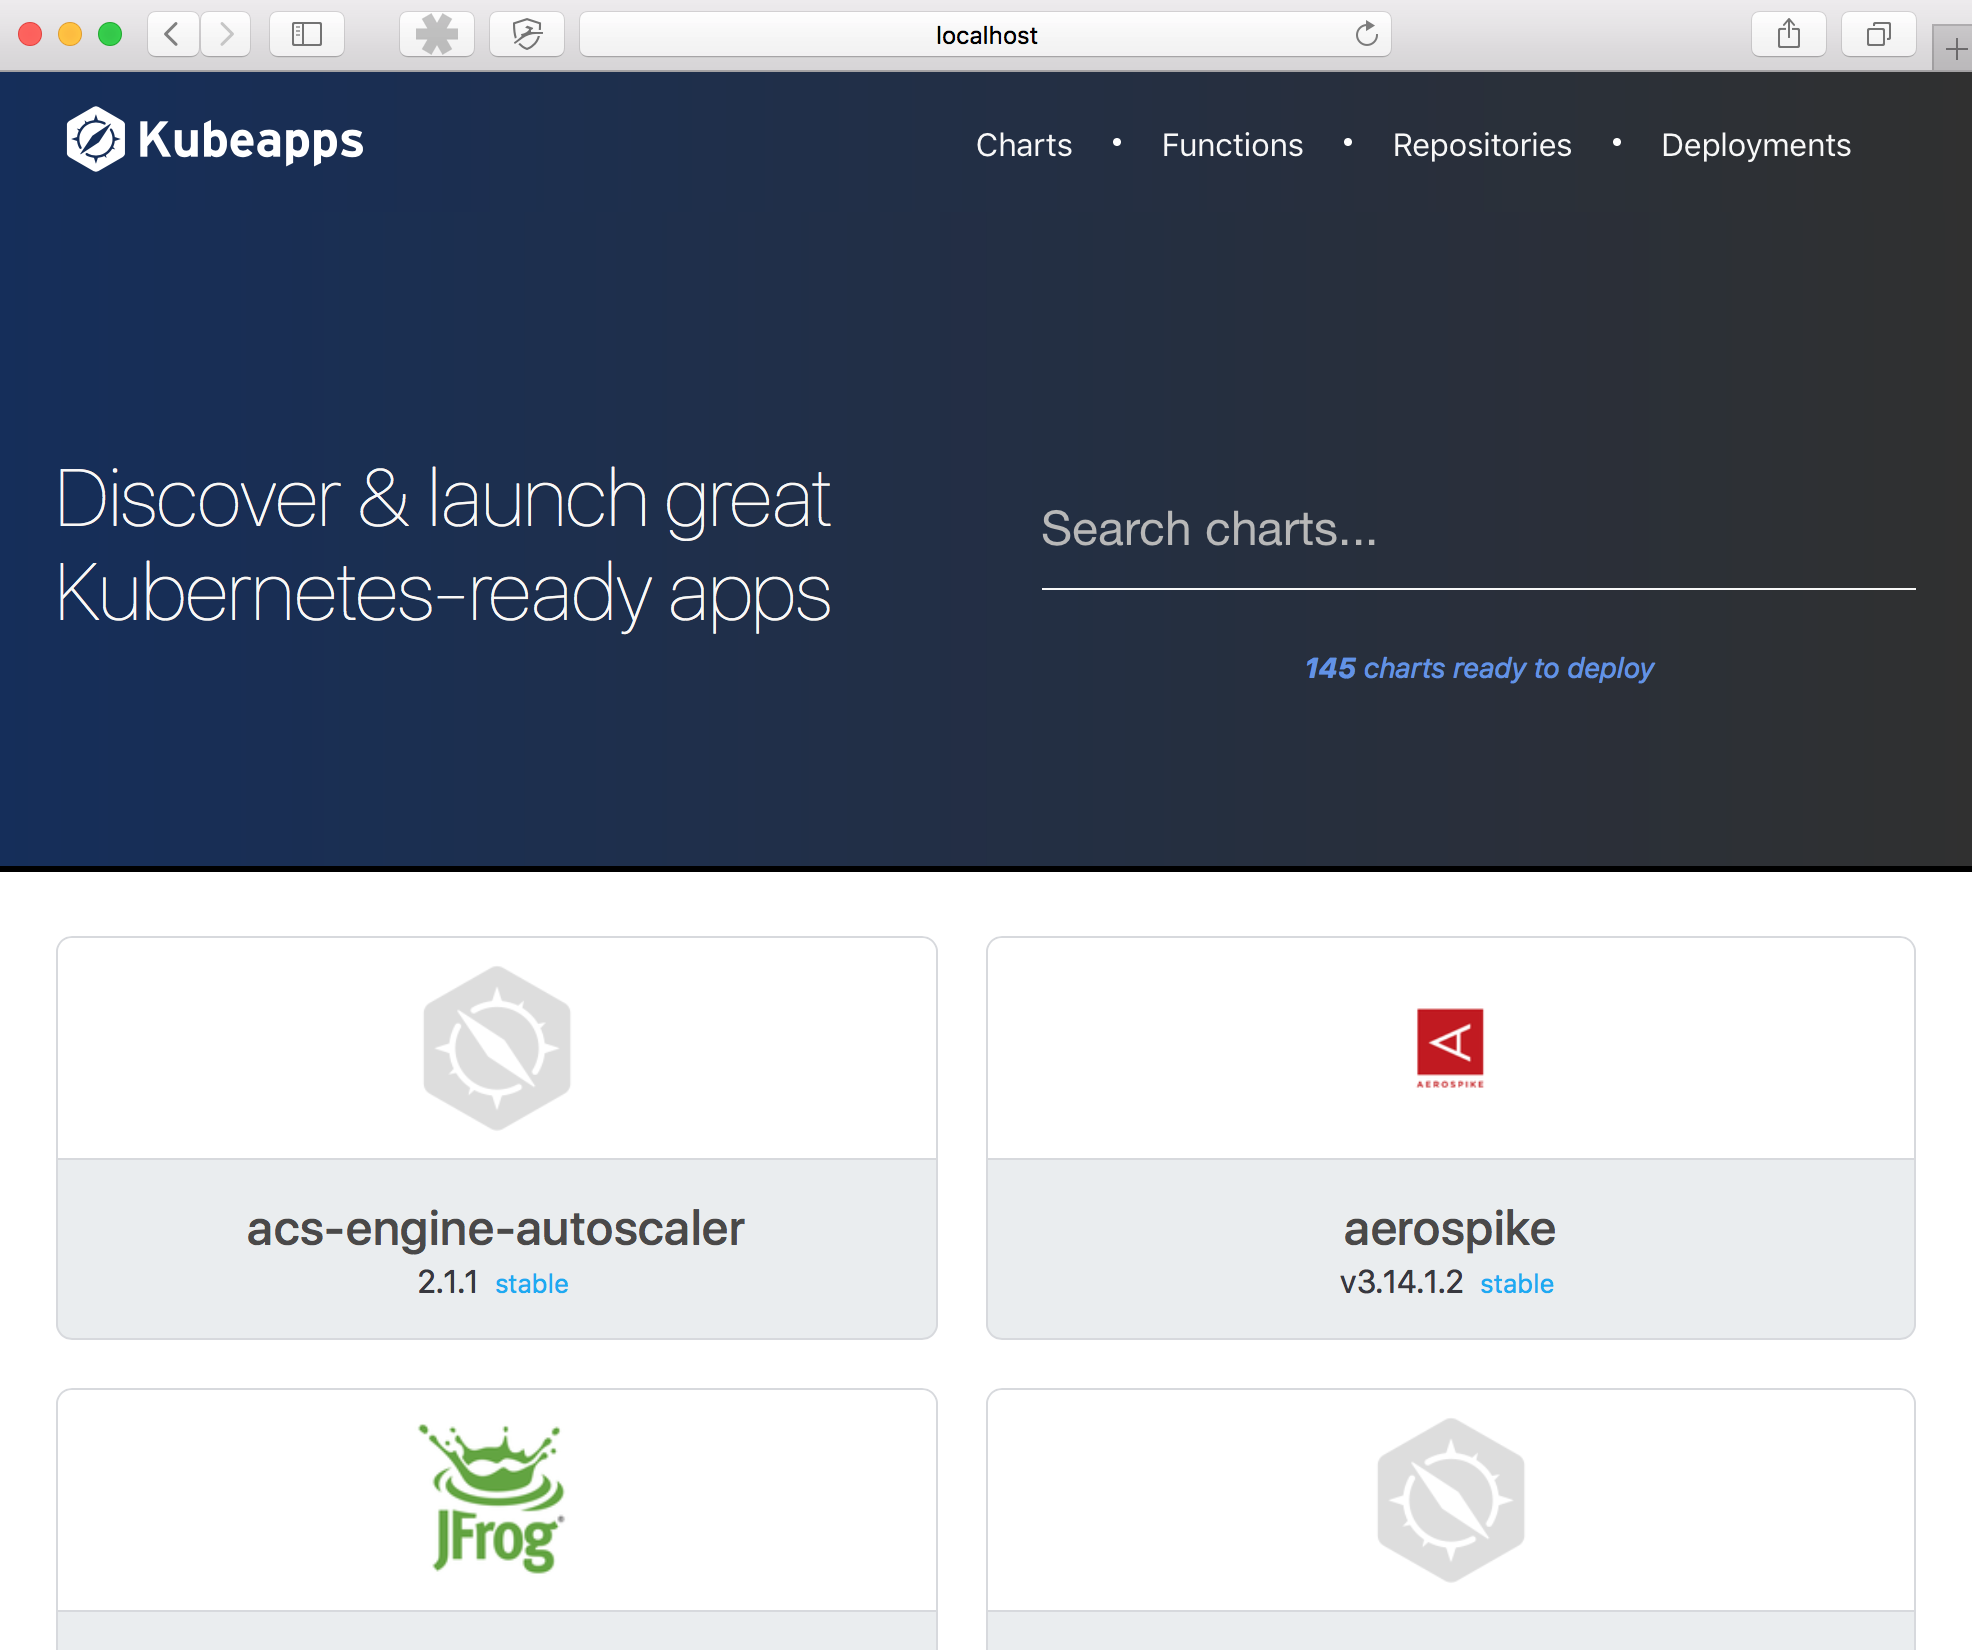Open the aerospike chart title
This screenshot has height=1650, width=1972.
click(x=1449, y=1228)
